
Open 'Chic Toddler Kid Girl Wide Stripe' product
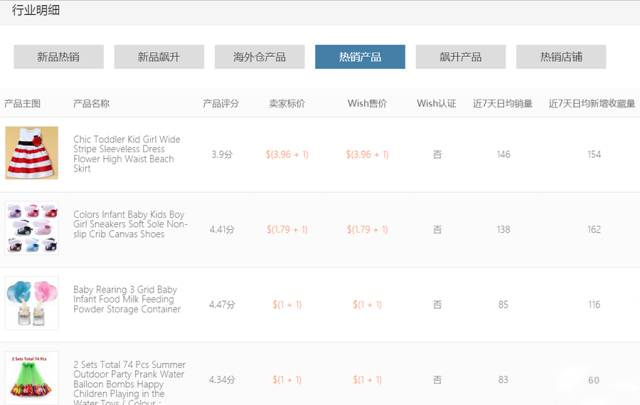point(127,154)
